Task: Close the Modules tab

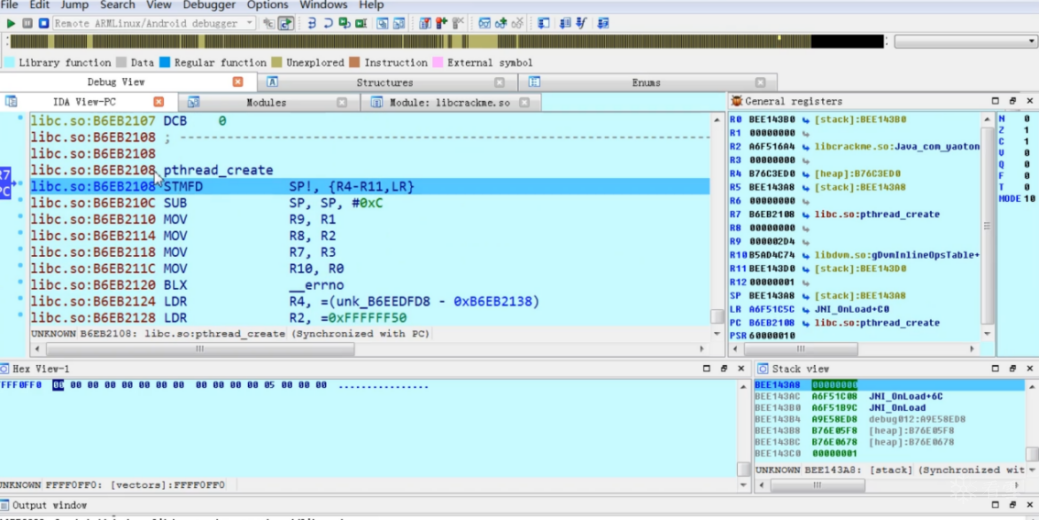Action: point(342,103)
